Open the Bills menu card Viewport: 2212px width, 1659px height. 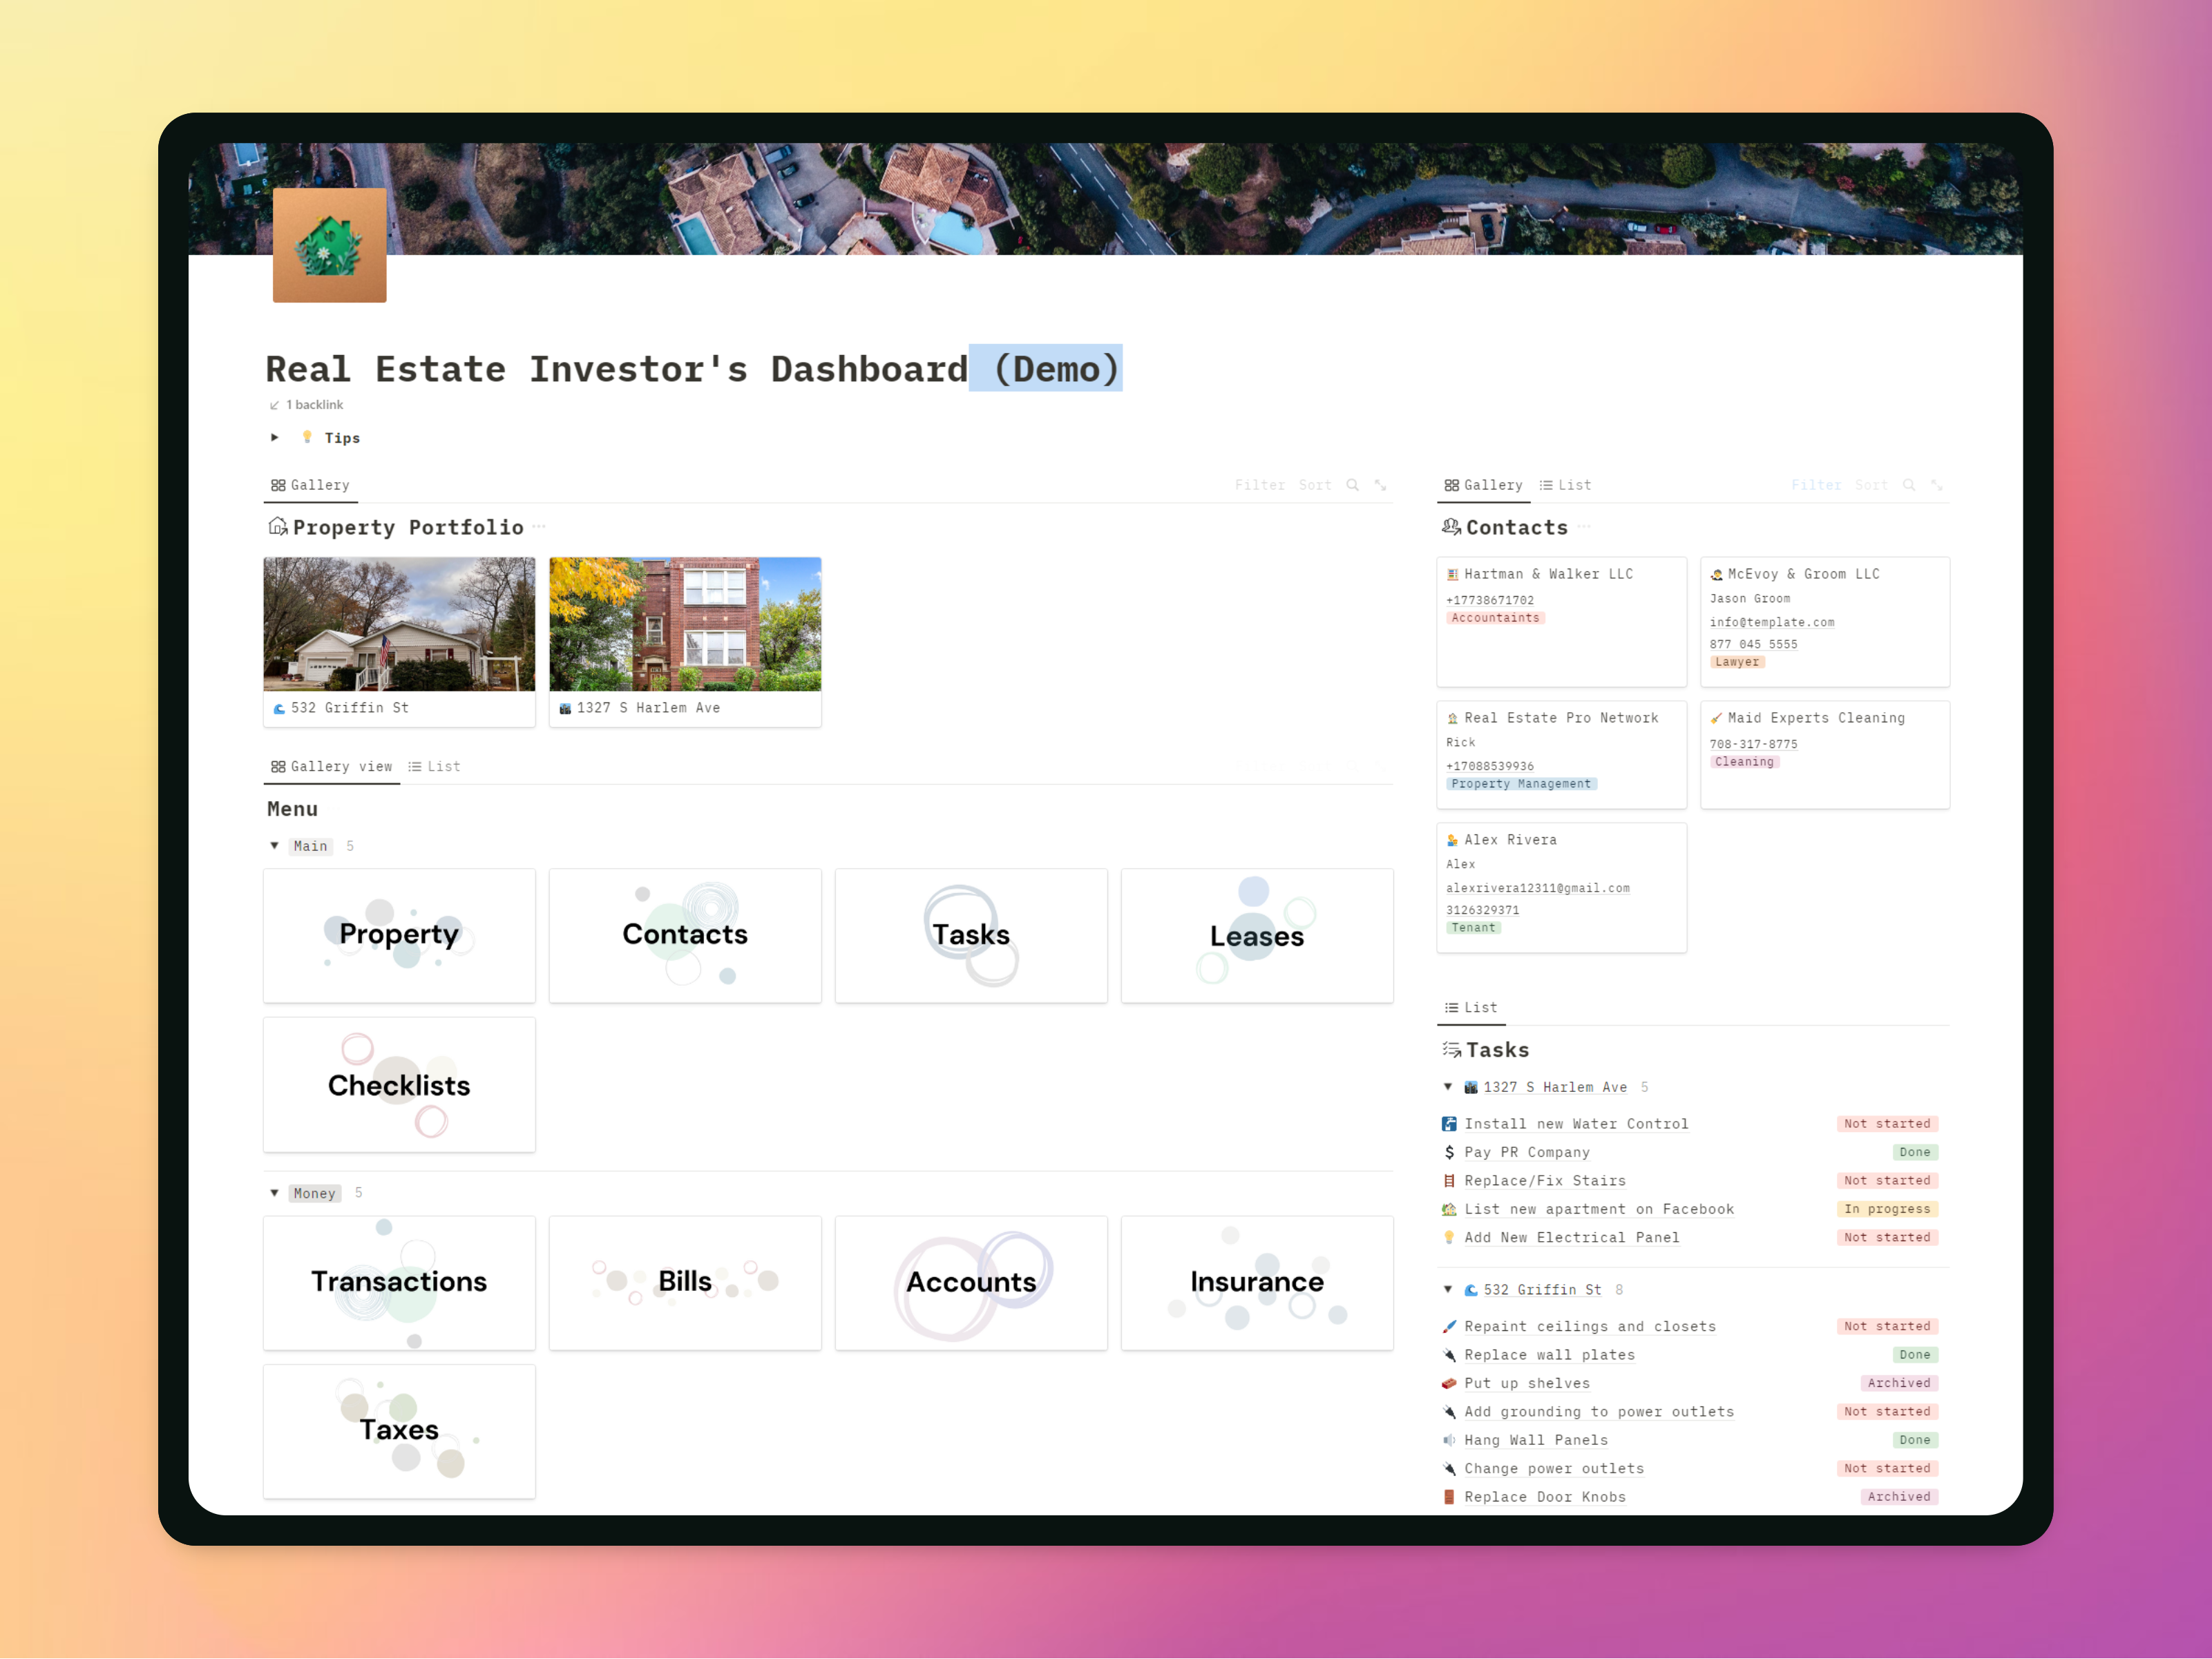pos(685,1283)
